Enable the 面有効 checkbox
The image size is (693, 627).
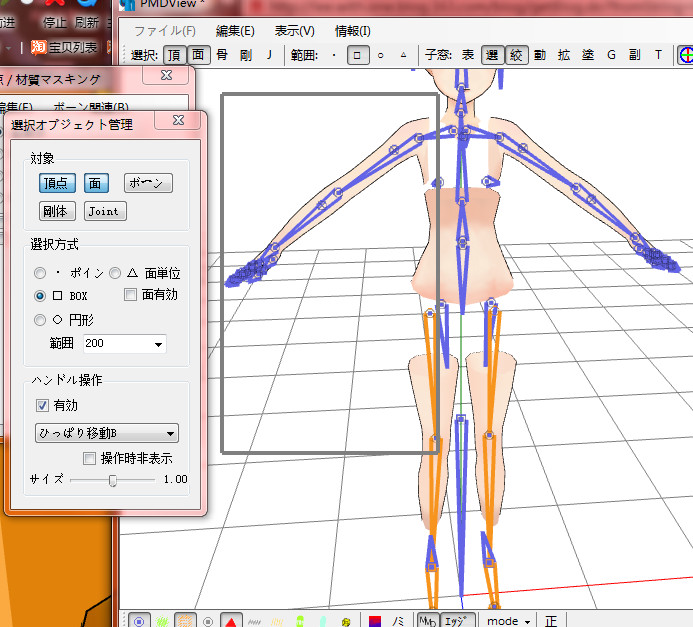point(130,294)
